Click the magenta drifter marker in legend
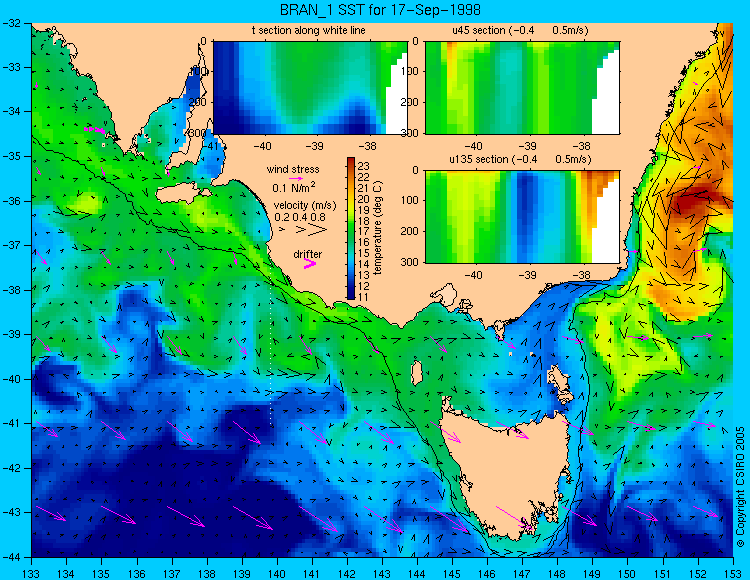 [x=310, y=264]
